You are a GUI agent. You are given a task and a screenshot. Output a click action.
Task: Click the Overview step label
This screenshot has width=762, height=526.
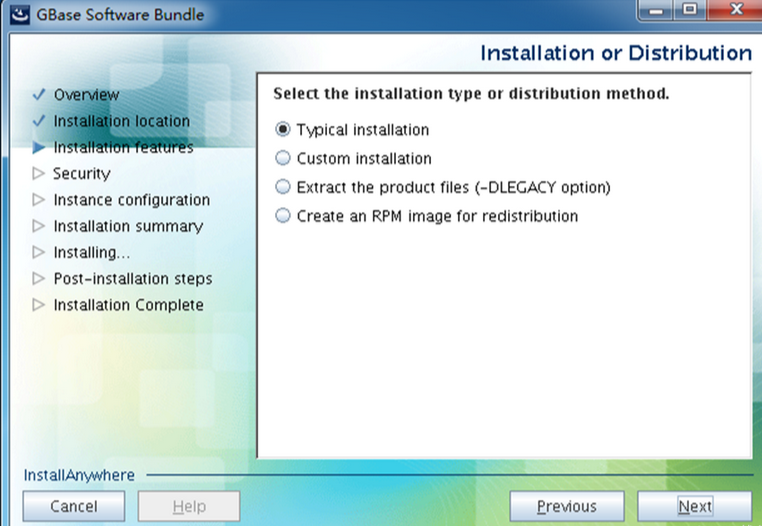[86, 94]
